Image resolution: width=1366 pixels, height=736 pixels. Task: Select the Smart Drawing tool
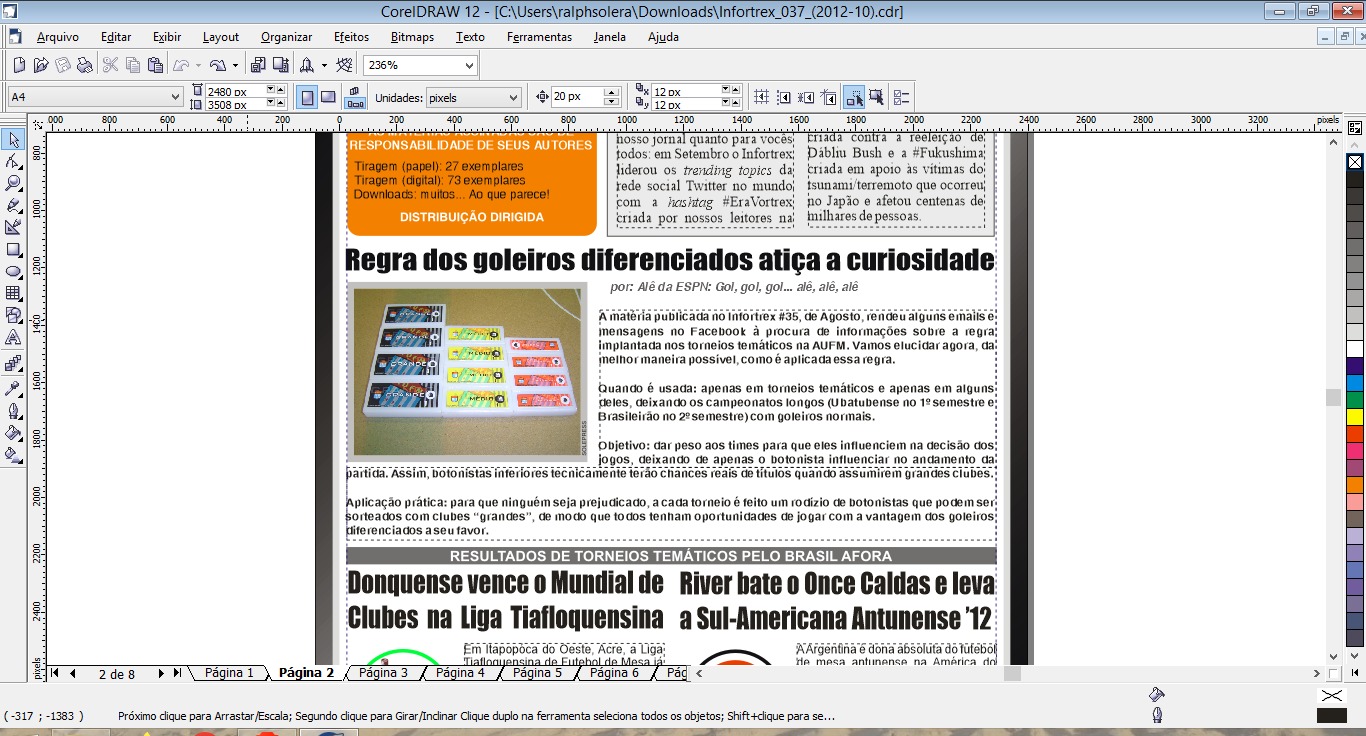click(x=13, y=228)
